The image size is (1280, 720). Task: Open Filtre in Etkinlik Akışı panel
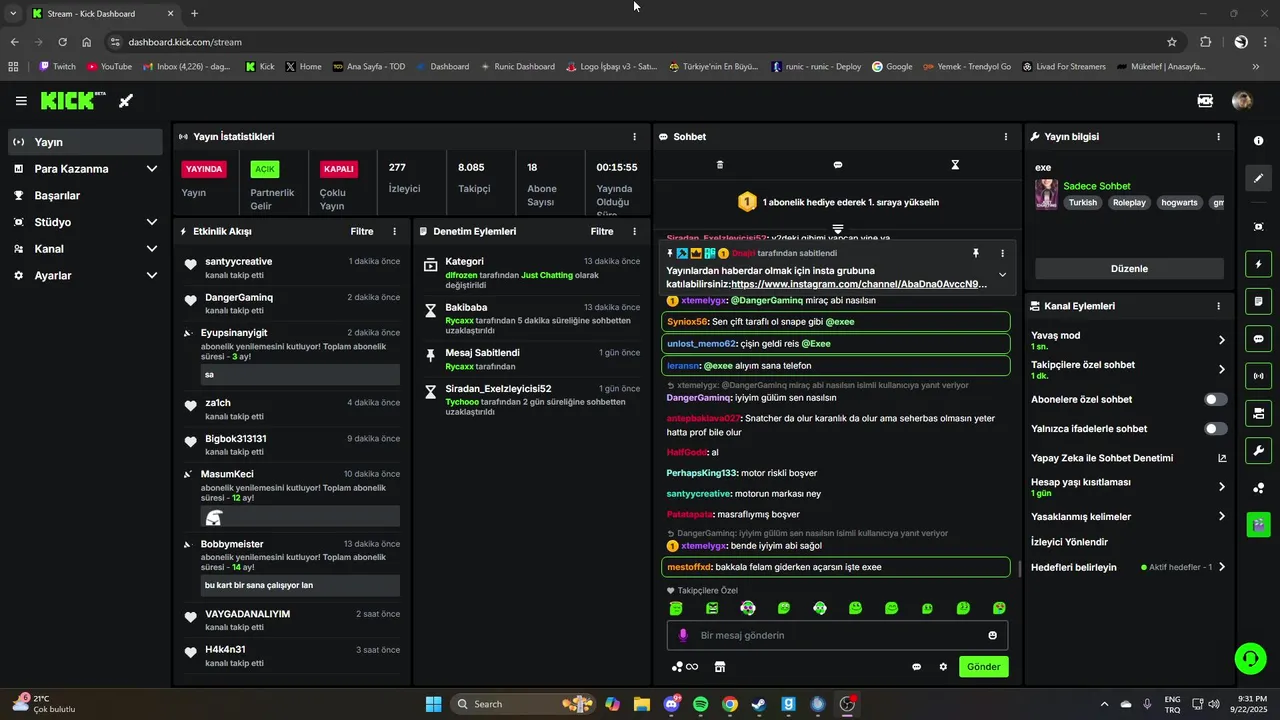click(362, 231)
